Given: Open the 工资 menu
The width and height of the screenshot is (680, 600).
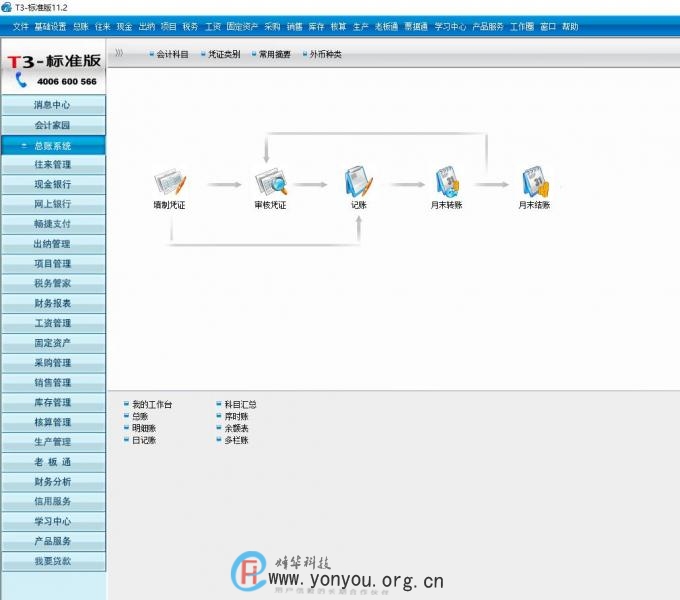Looking at the screenshot, I should pyautogui.click(x=212, y=27).
